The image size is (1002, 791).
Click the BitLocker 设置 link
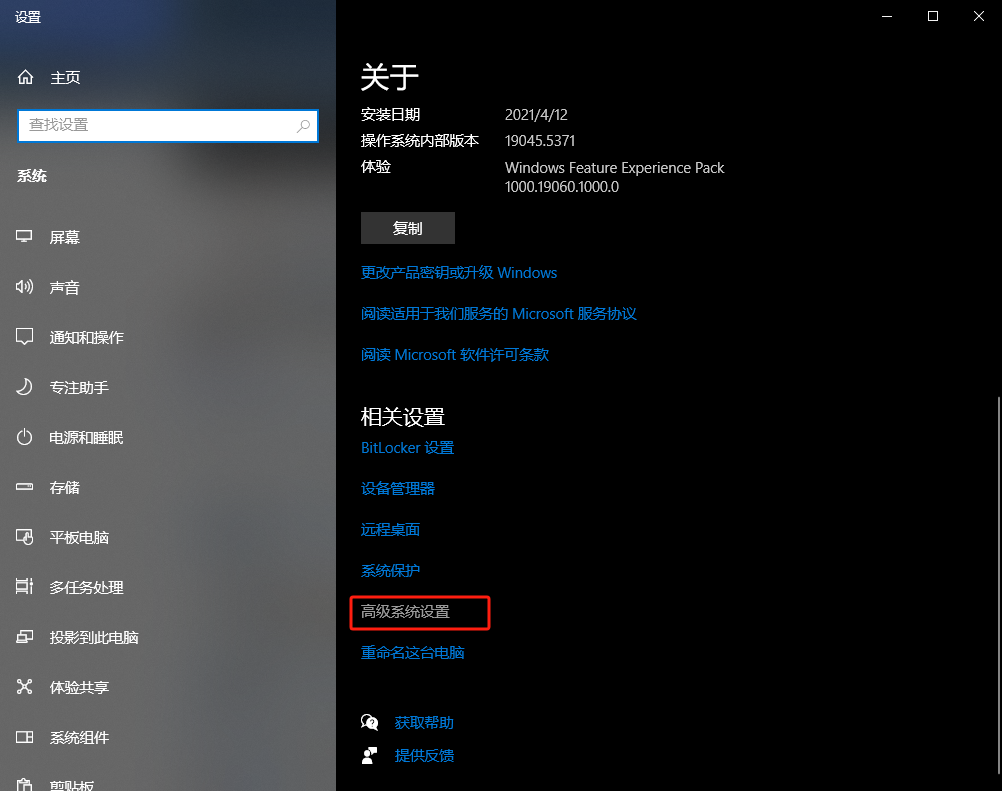(x=407, y=448)
